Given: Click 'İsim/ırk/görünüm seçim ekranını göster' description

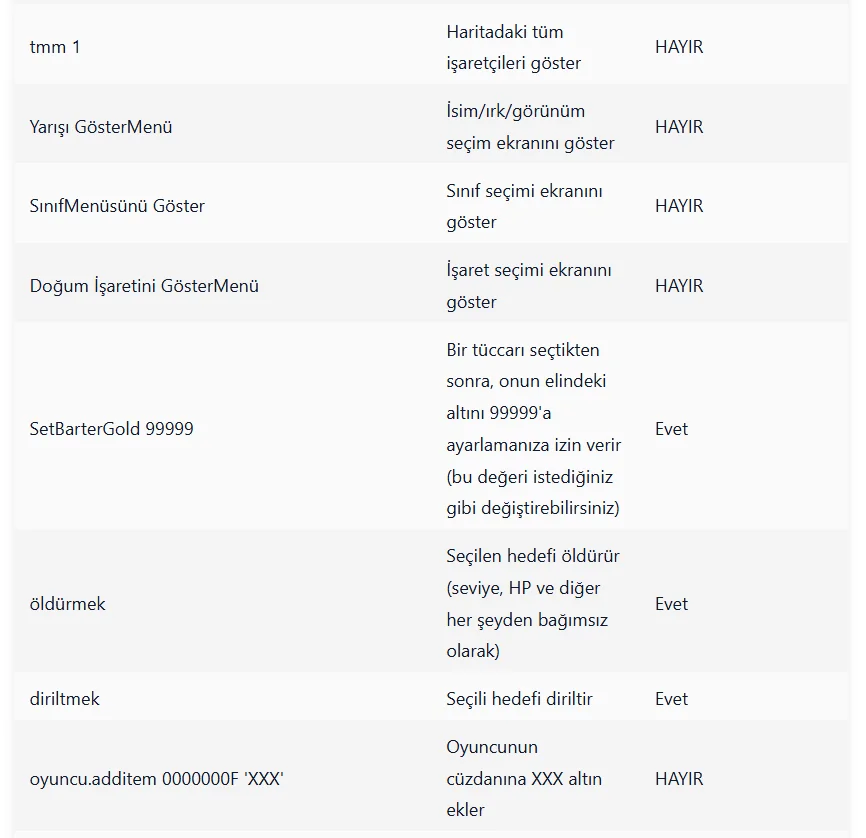Looking at the screenshot, I should pos(530,127).
